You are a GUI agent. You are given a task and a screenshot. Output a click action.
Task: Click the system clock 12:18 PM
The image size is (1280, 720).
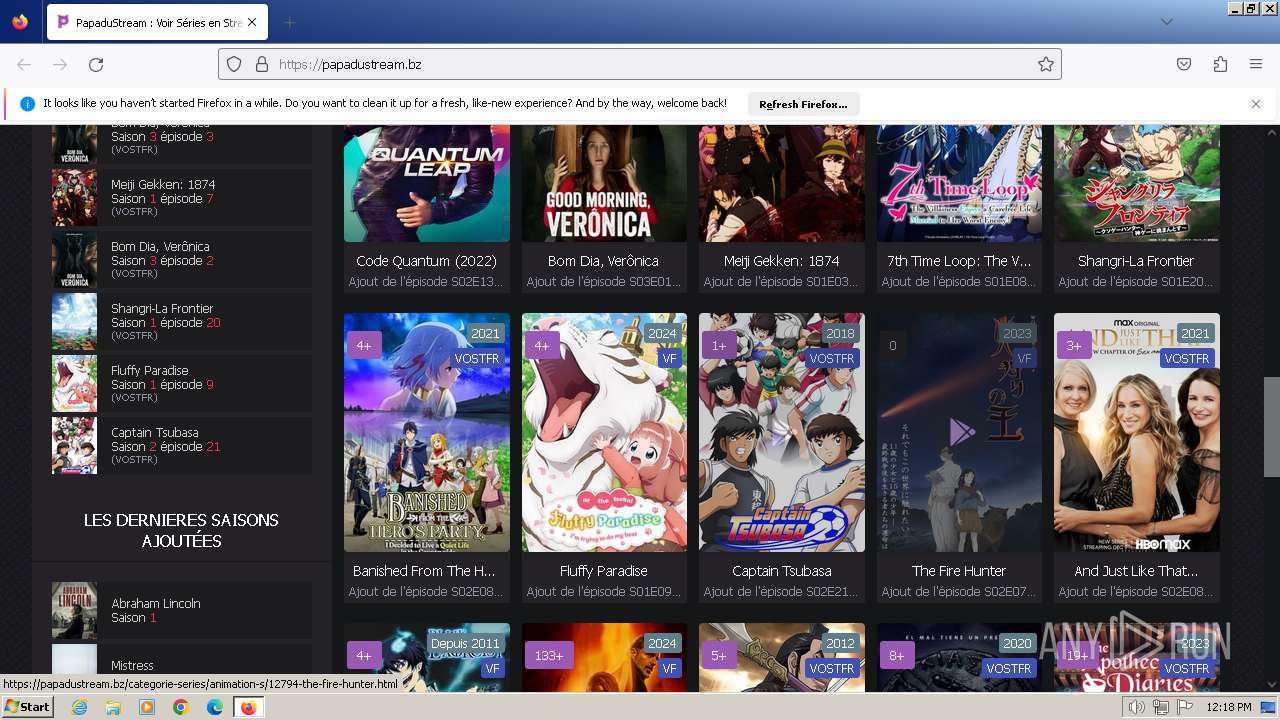point(1229,707)
